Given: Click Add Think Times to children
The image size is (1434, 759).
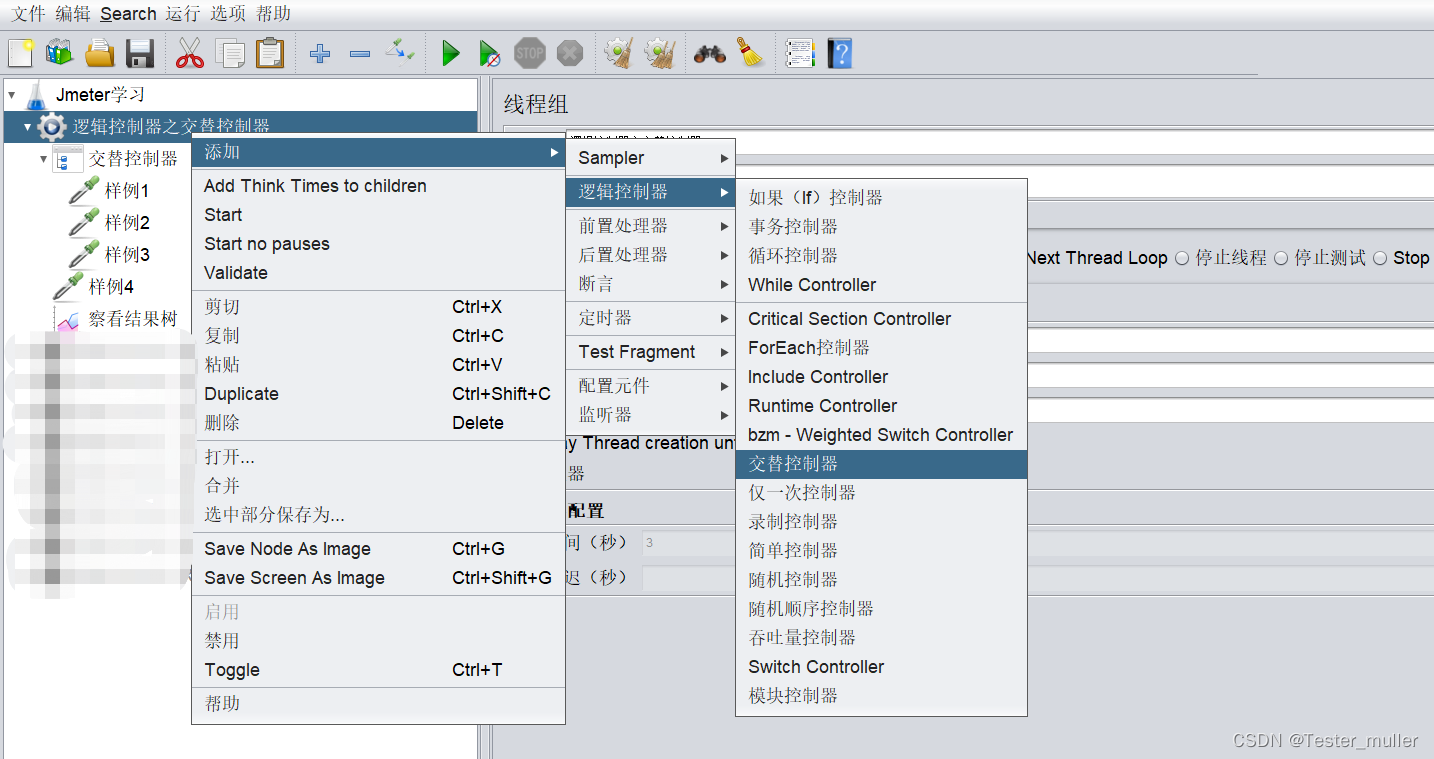Looking at the screenshot, I should pyautogui.click(x=378, y=186).
